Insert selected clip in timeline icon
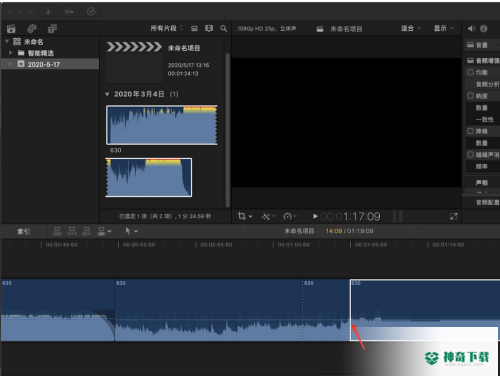Screen dimensions: 500x376 tap(72, 231)
